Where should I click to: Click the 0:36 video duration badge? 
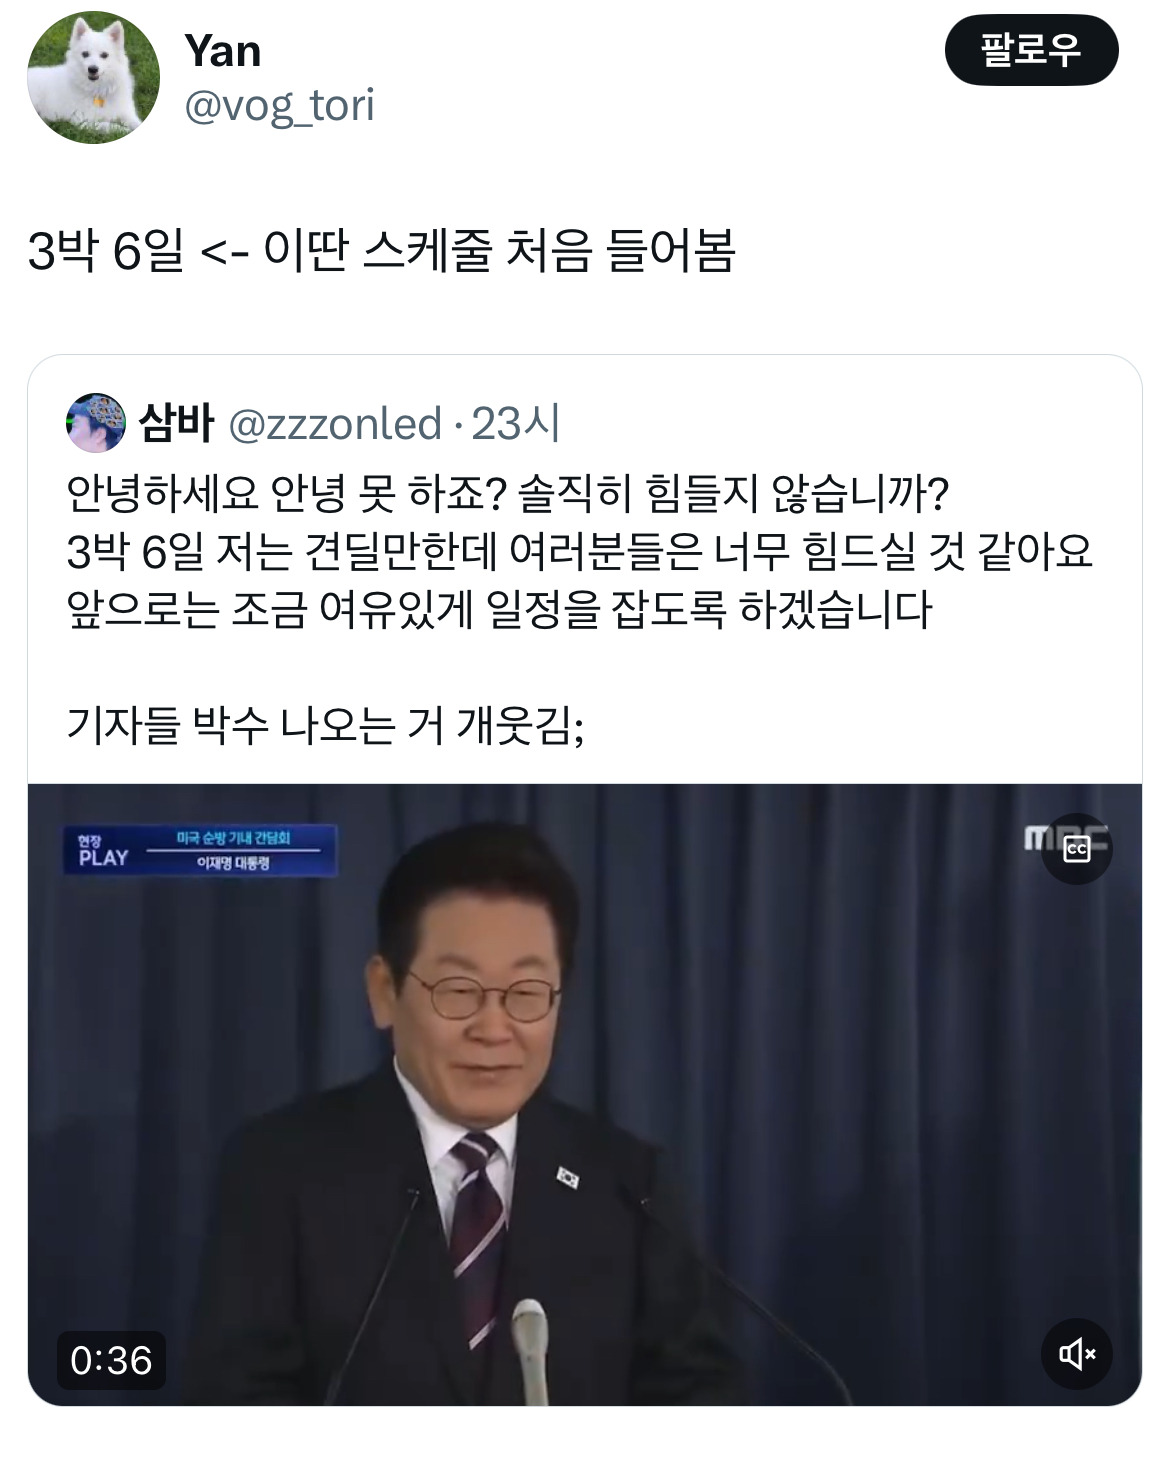coord(111,1360)
